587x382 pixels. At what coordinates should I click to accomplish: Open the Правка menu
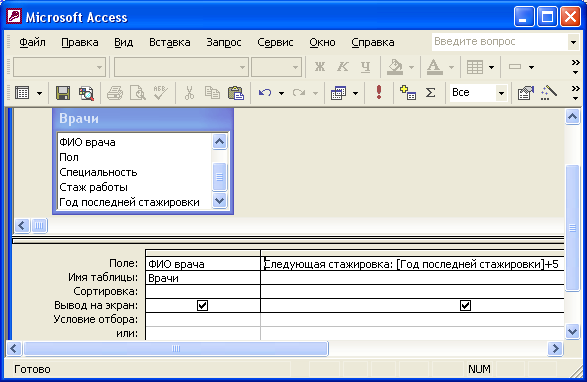click(80, 42)
